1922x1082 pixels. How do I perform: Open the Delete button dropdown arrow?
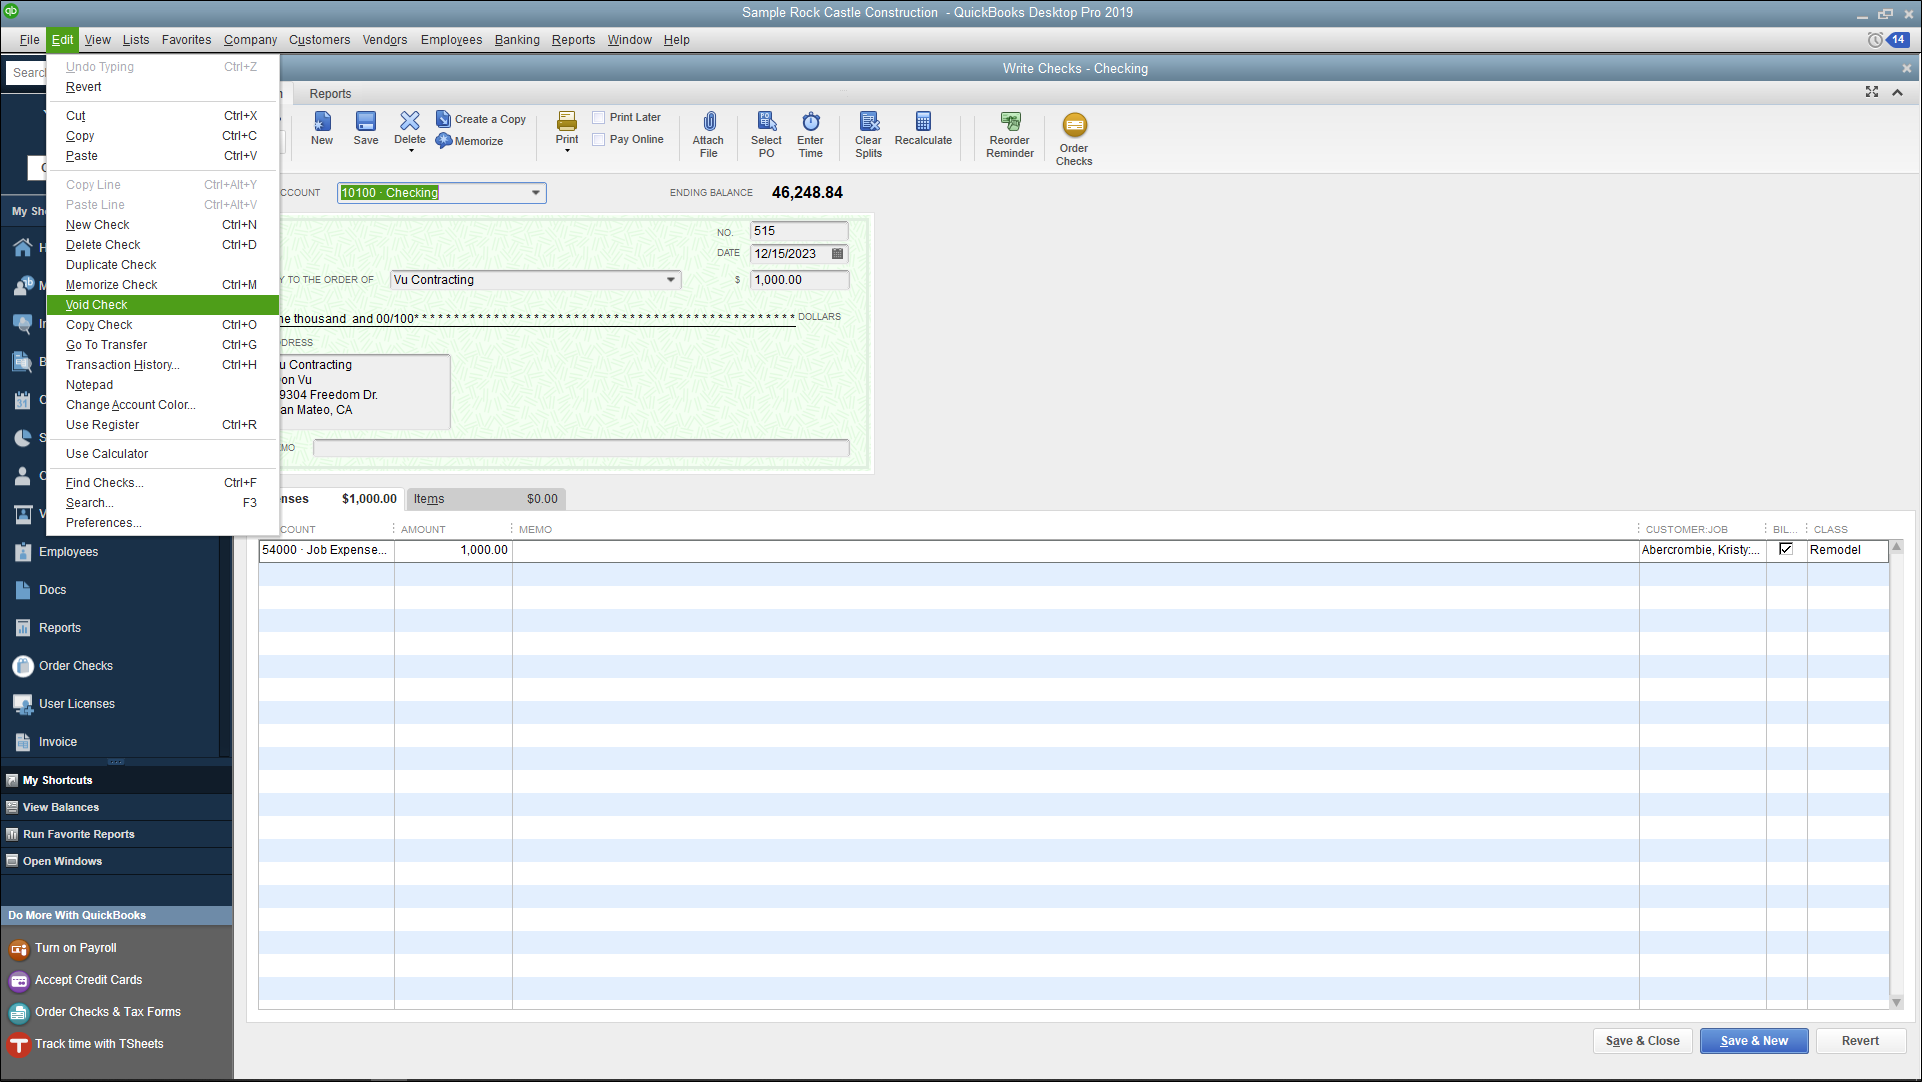[410, 151]
